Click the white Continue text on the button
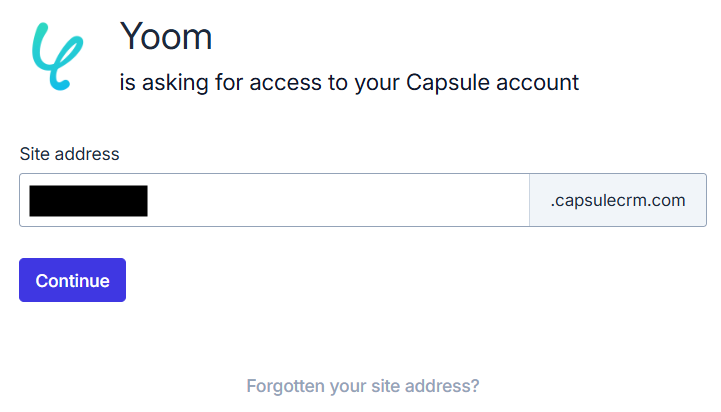Screen dimensions: 721x412 pyautogui.click(x=72, y=281)
